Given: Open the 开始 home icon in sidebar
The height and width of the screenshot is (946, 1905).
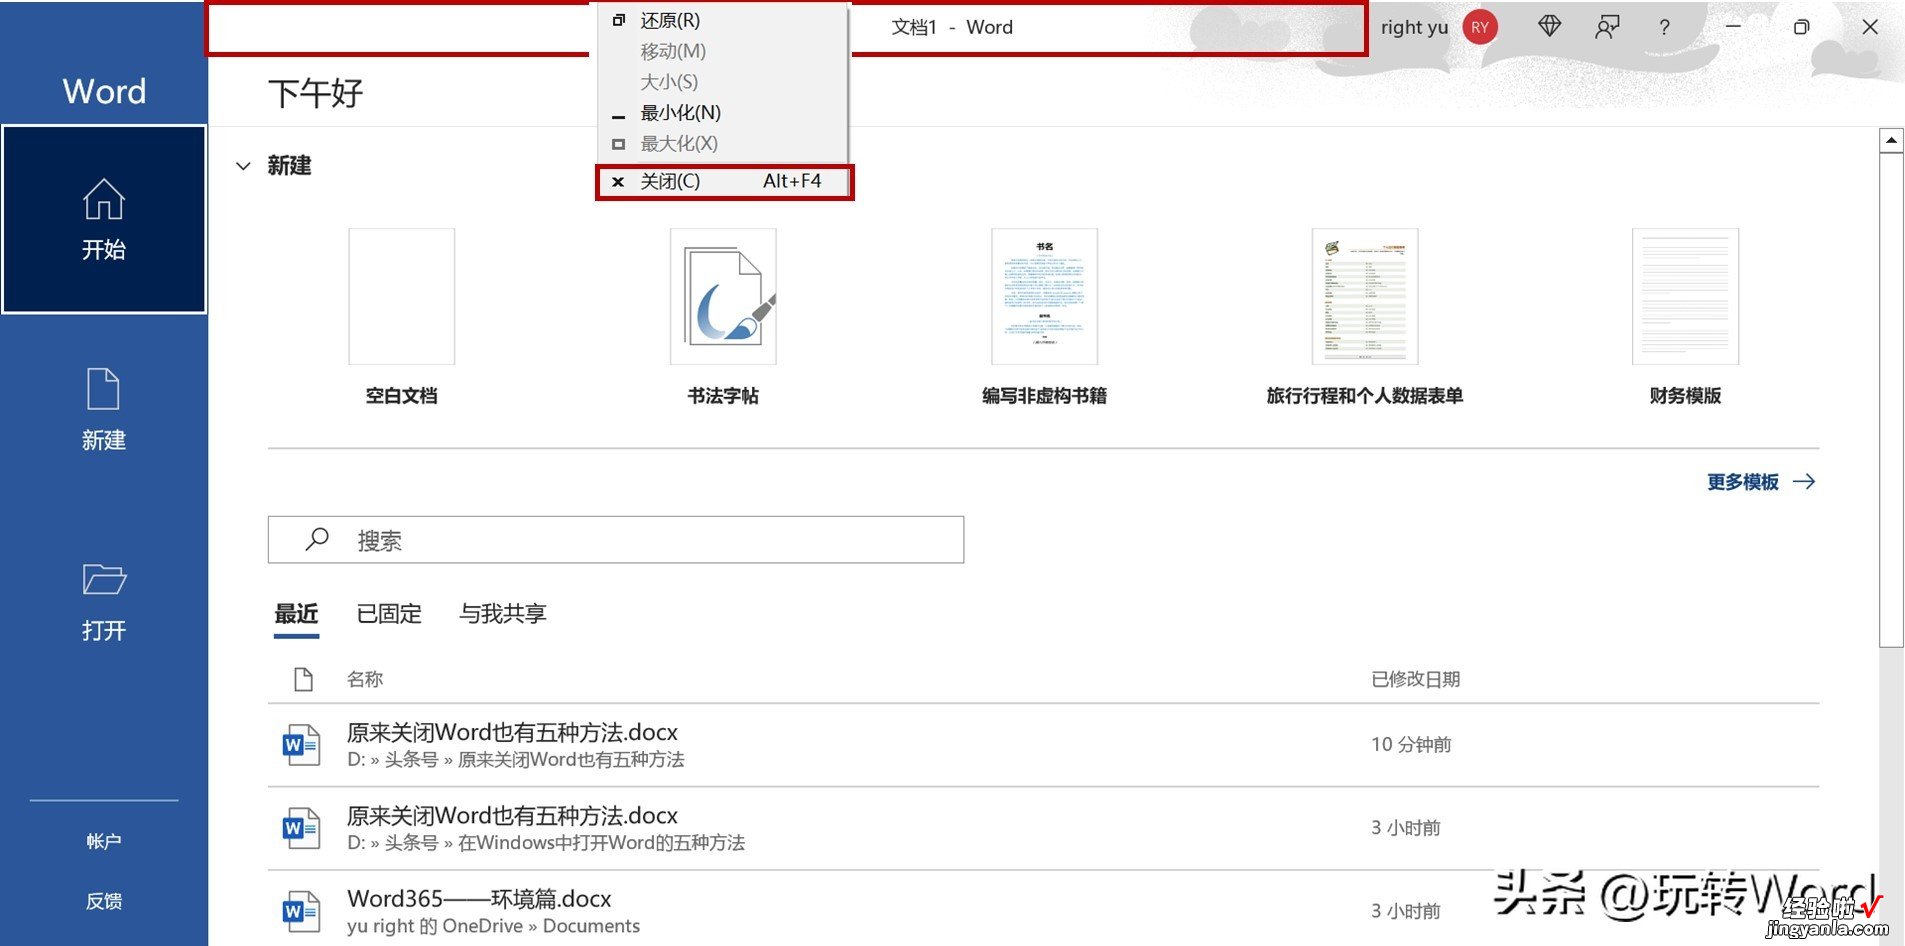Looking at the screenshot, I should click(104, 219).
